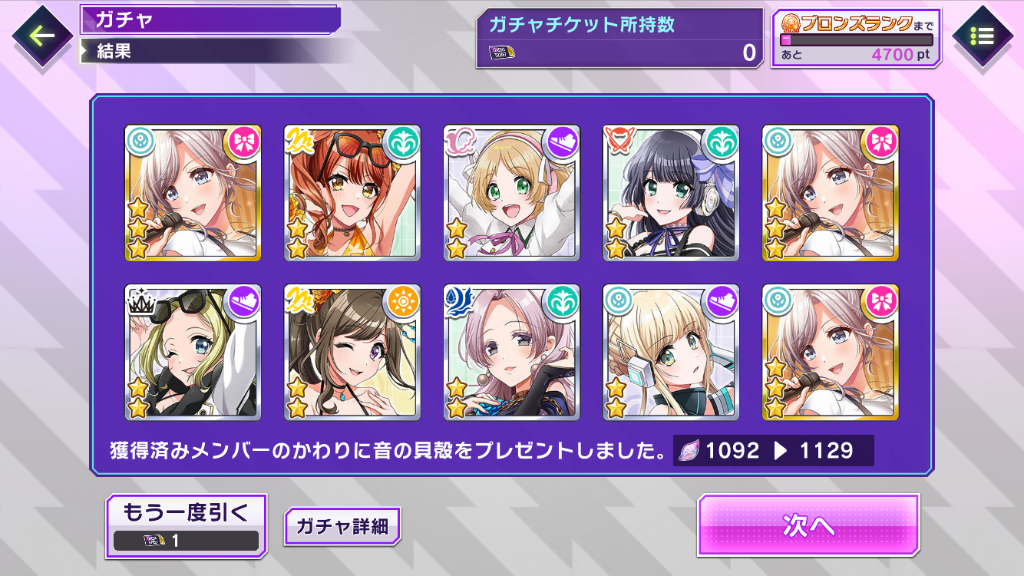Screen dimensions: 1024x576
Task: Tap the gacha ticket icon
Action: (x=502, y=52)
